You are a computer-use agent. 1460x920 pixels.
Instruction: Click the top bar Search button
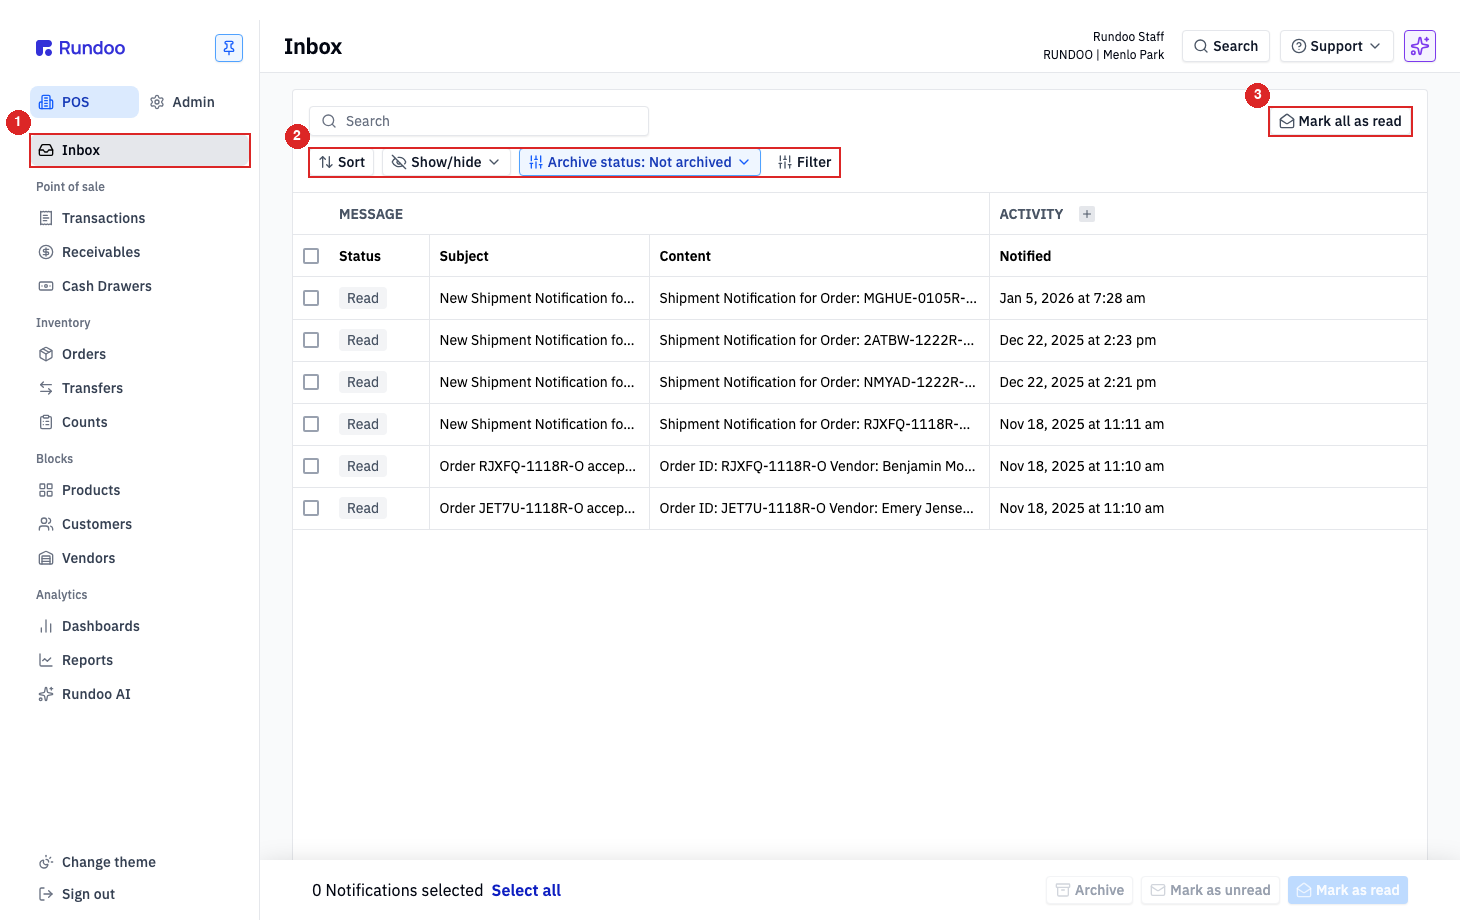[x=1226, y=46]
